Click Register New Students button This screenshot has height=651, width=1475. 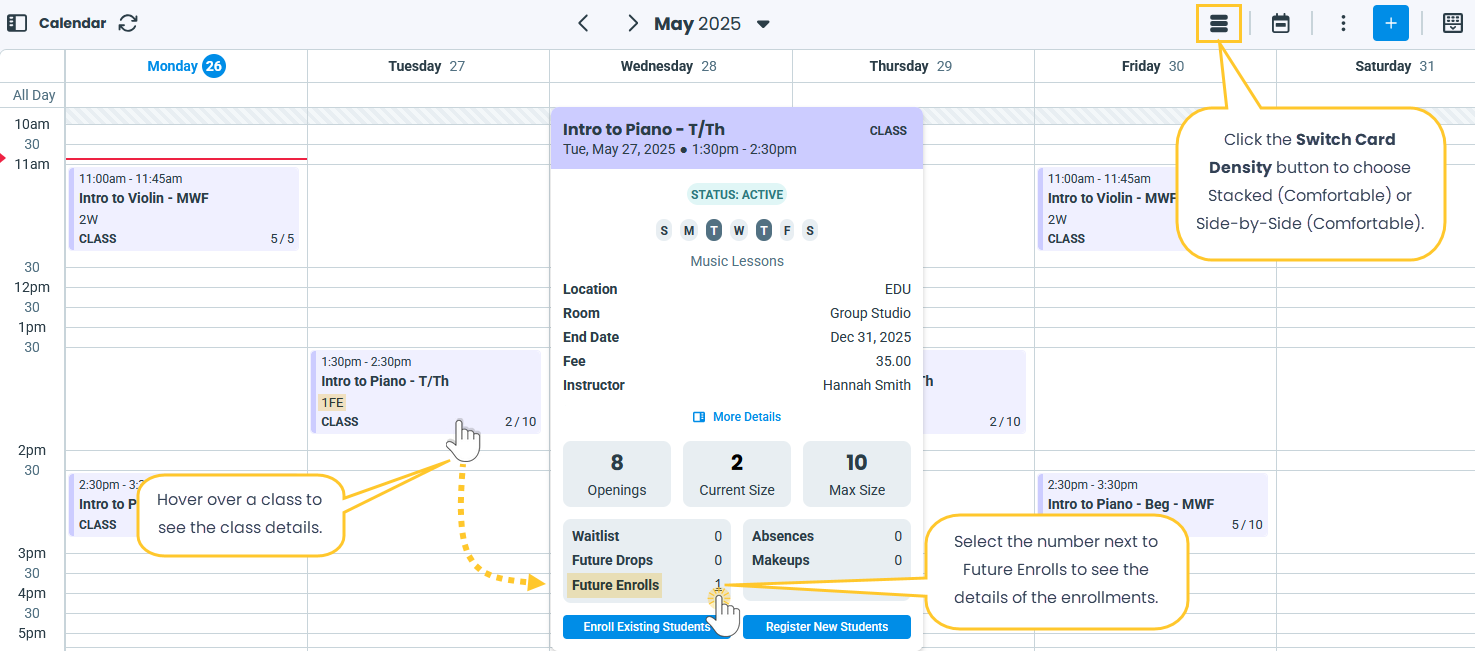coord(826,627)
